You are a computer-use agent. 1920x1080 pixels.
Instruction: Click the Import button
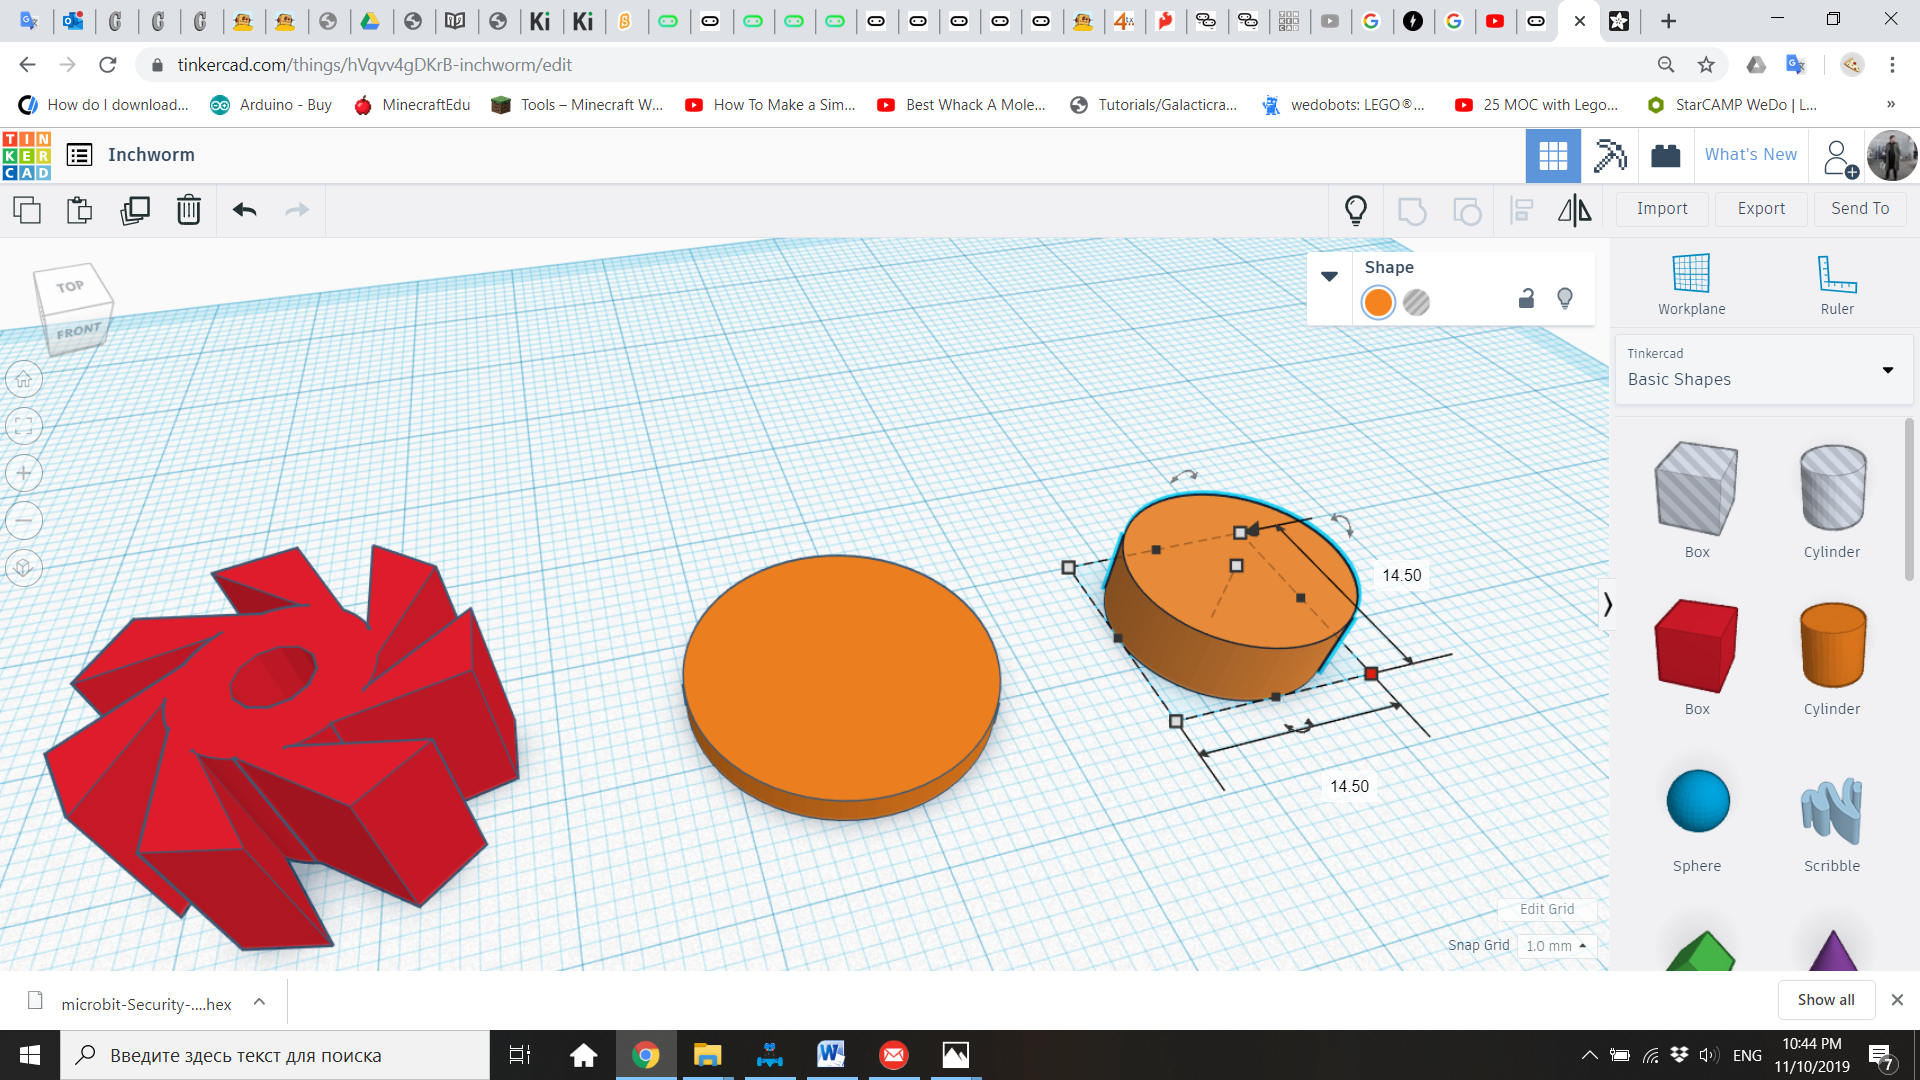[x=1662, y=208]
